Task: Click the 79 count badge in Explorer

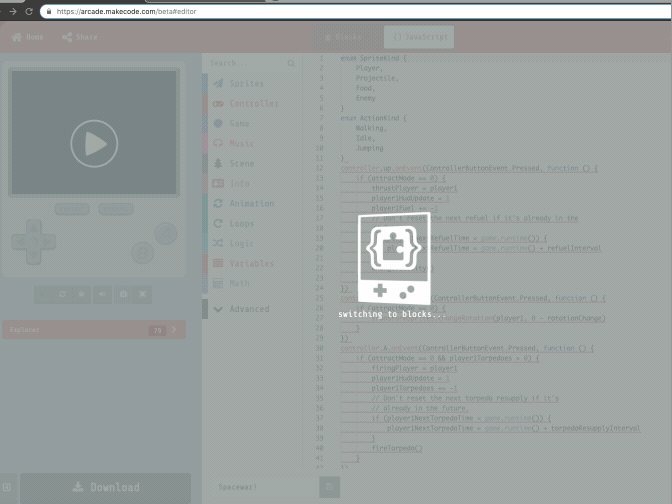Action: click(157, 330)
